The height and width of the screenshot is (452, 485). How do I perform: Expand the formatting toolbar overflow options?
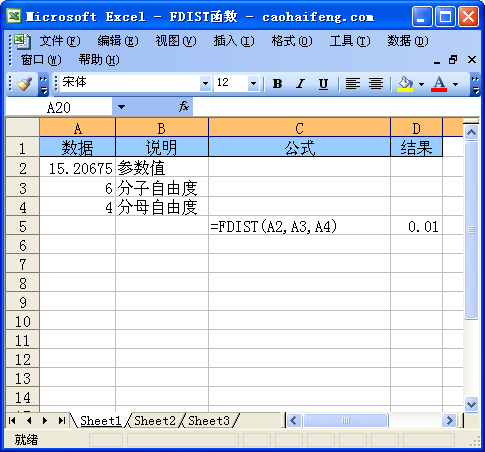(475, 84)
